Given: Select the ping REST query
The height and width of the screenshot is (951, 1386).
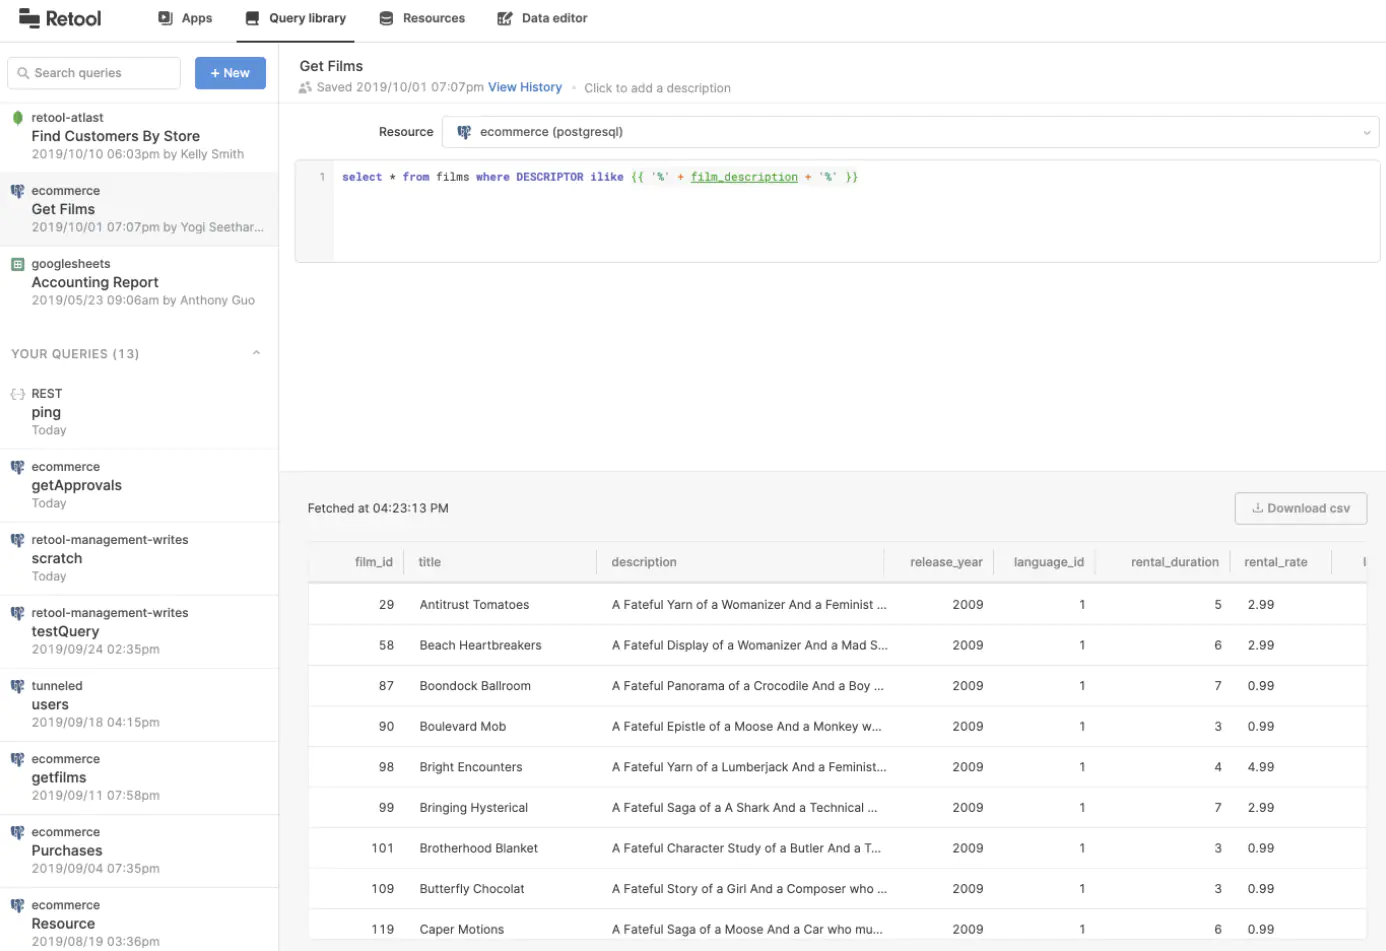Looking at the screenshot, I should [x=139, y=412].
